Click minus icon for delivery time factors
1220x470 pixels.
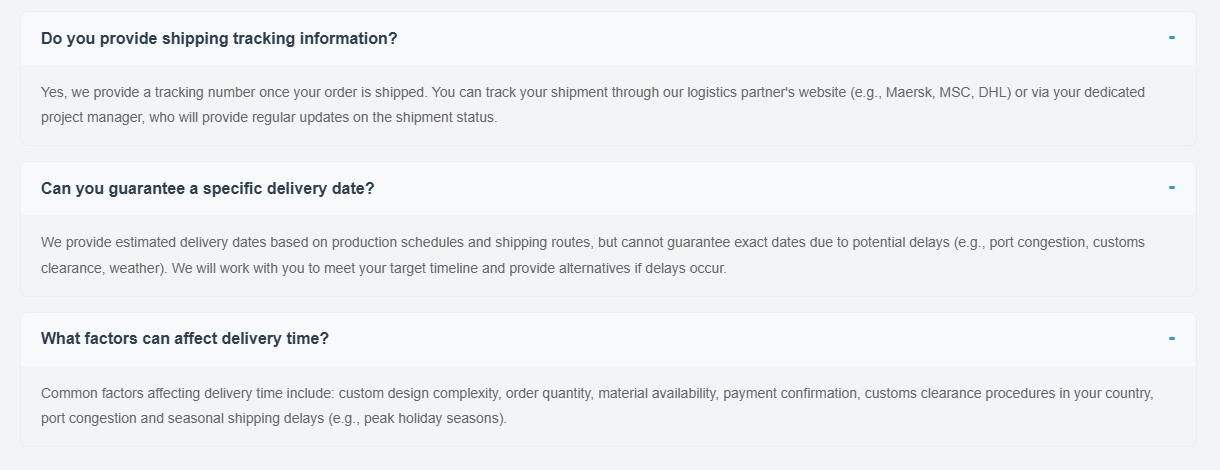point(1171,339)
